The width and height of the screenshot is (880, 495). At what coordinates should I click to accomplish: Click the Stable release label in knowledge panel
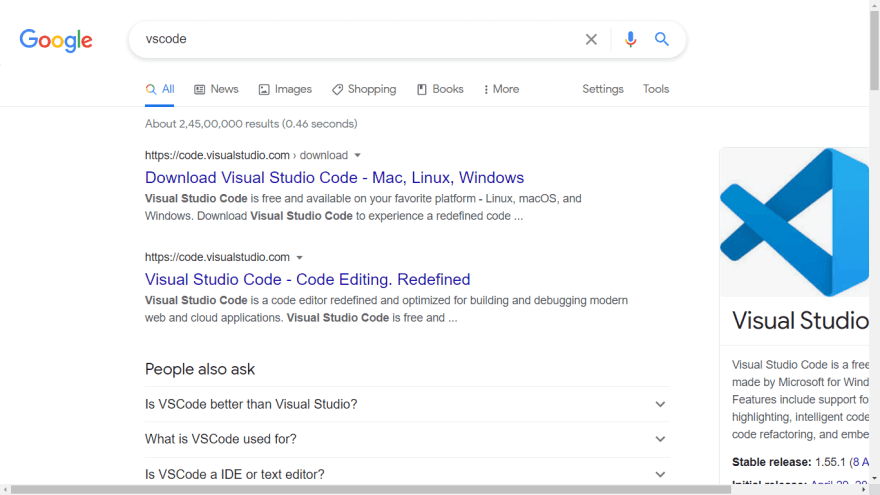coord(772,462)
